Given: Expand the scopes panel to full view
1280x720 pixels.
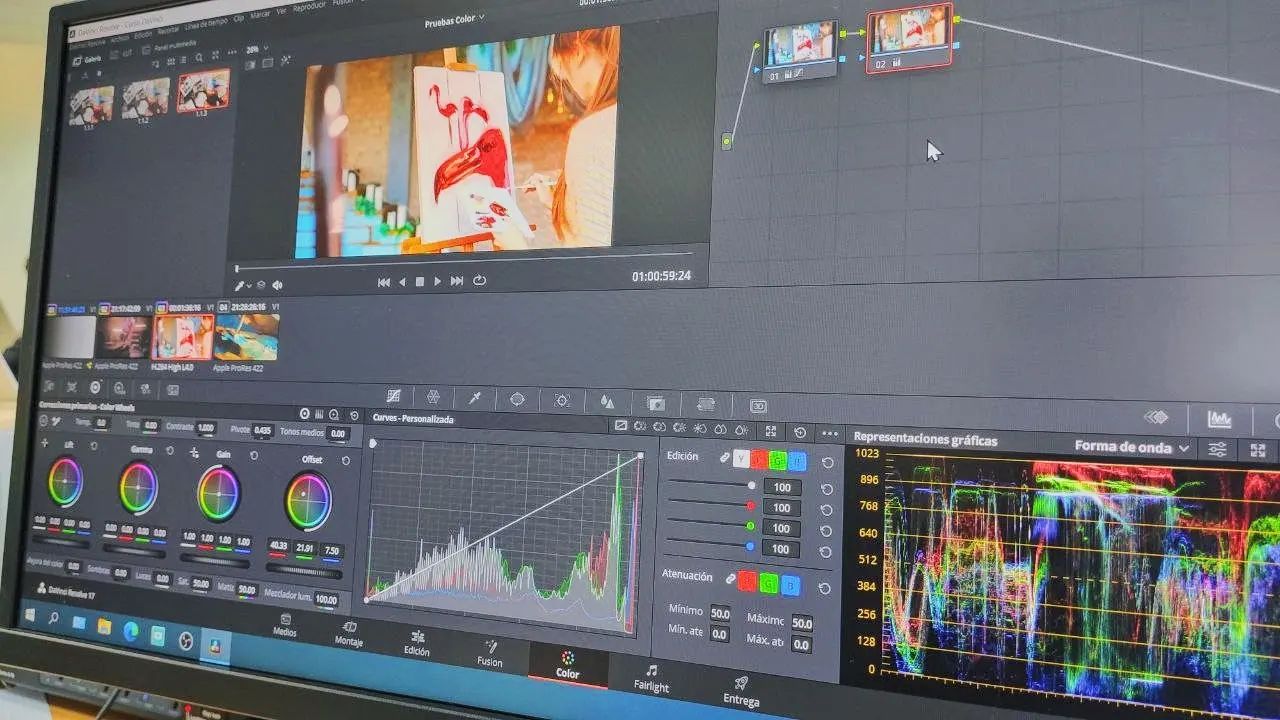Looking at the screenshot, I should tap(1258, 450).
